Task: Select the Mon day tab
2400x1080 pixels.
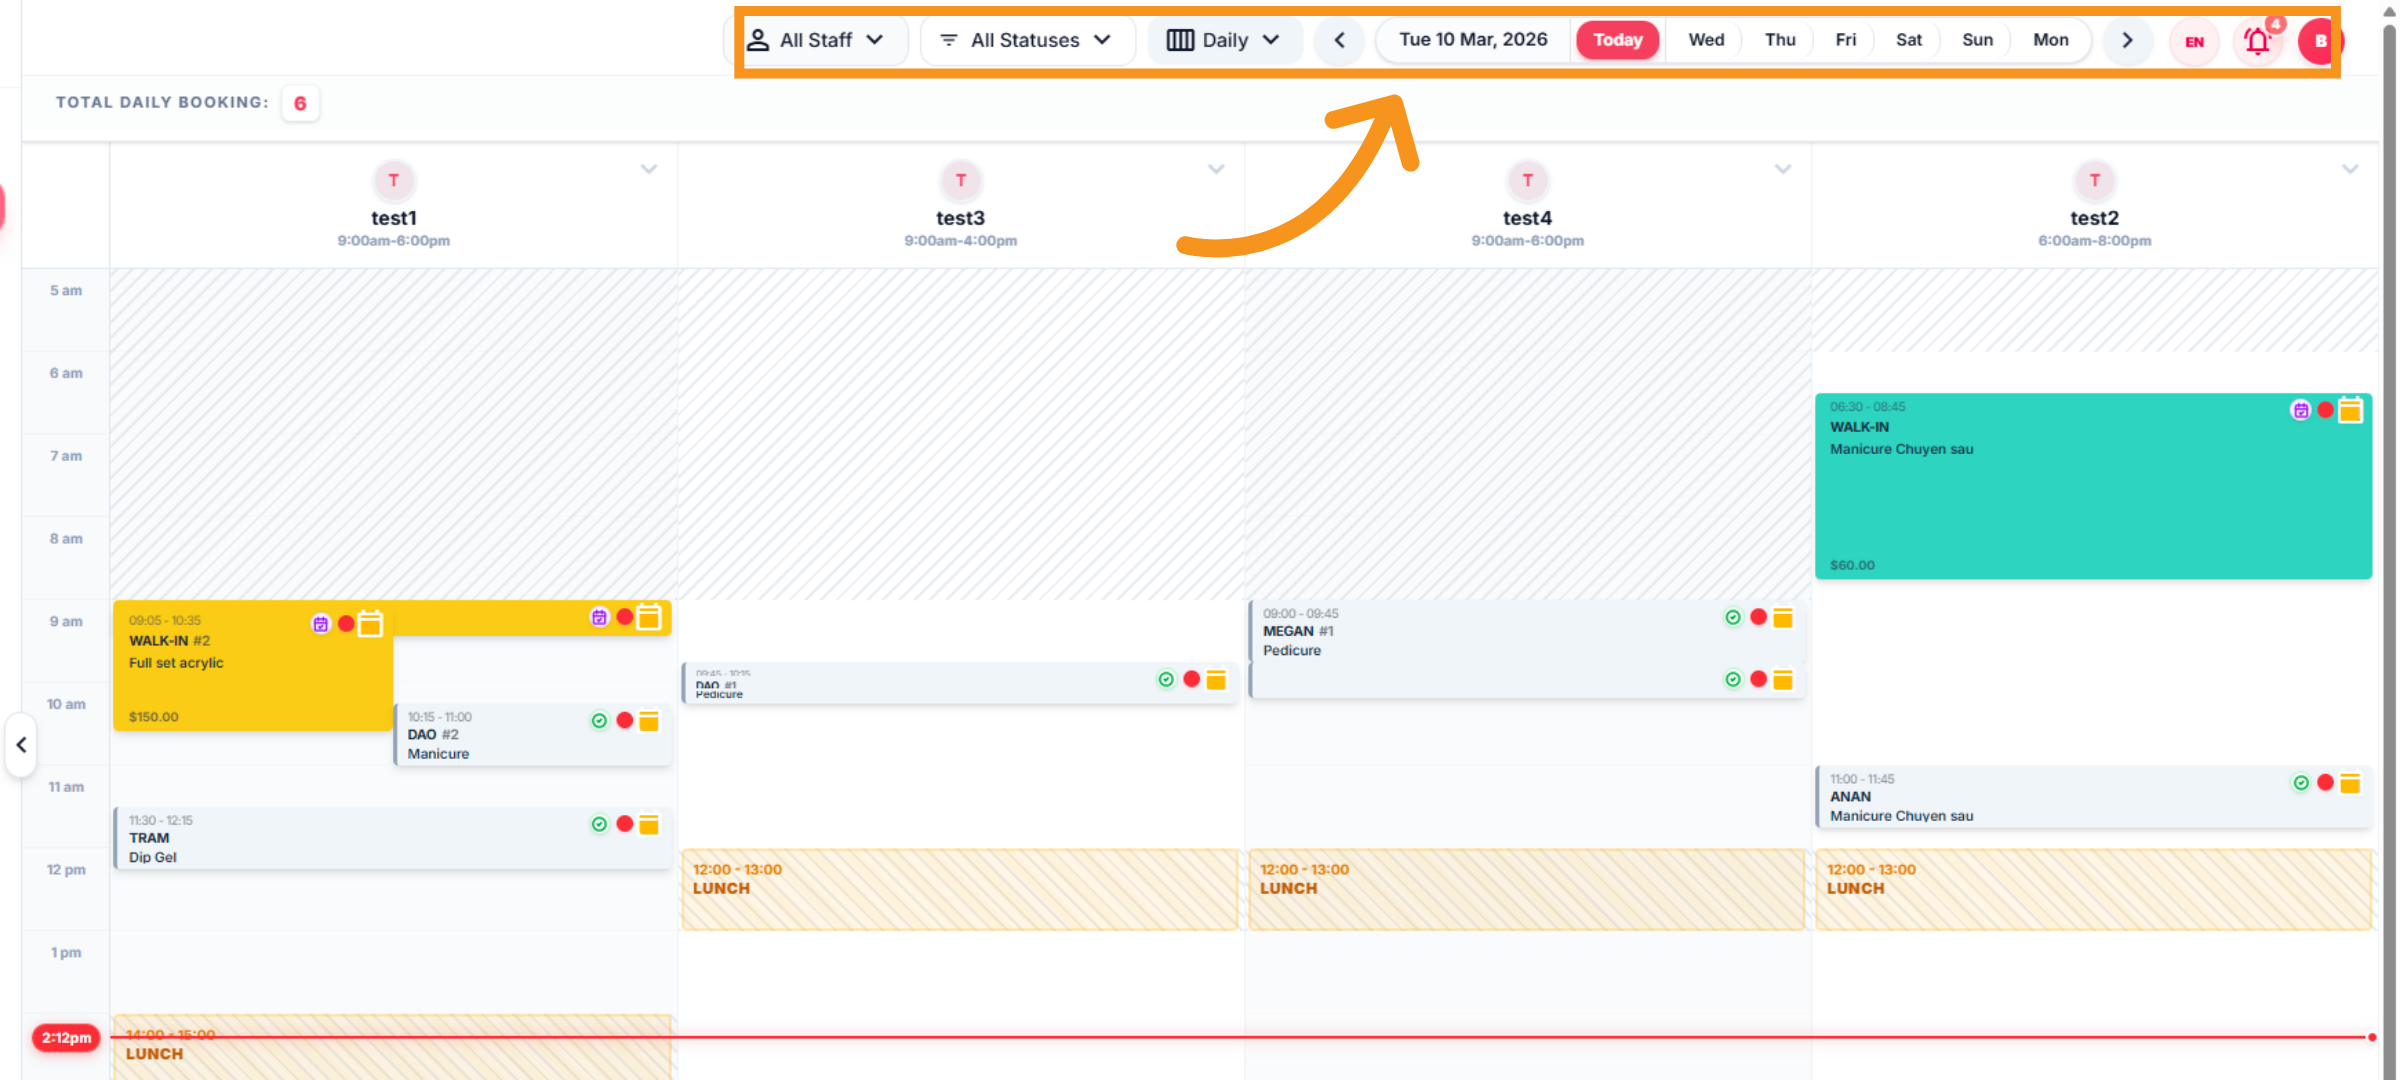Action: coord(2051,40)
